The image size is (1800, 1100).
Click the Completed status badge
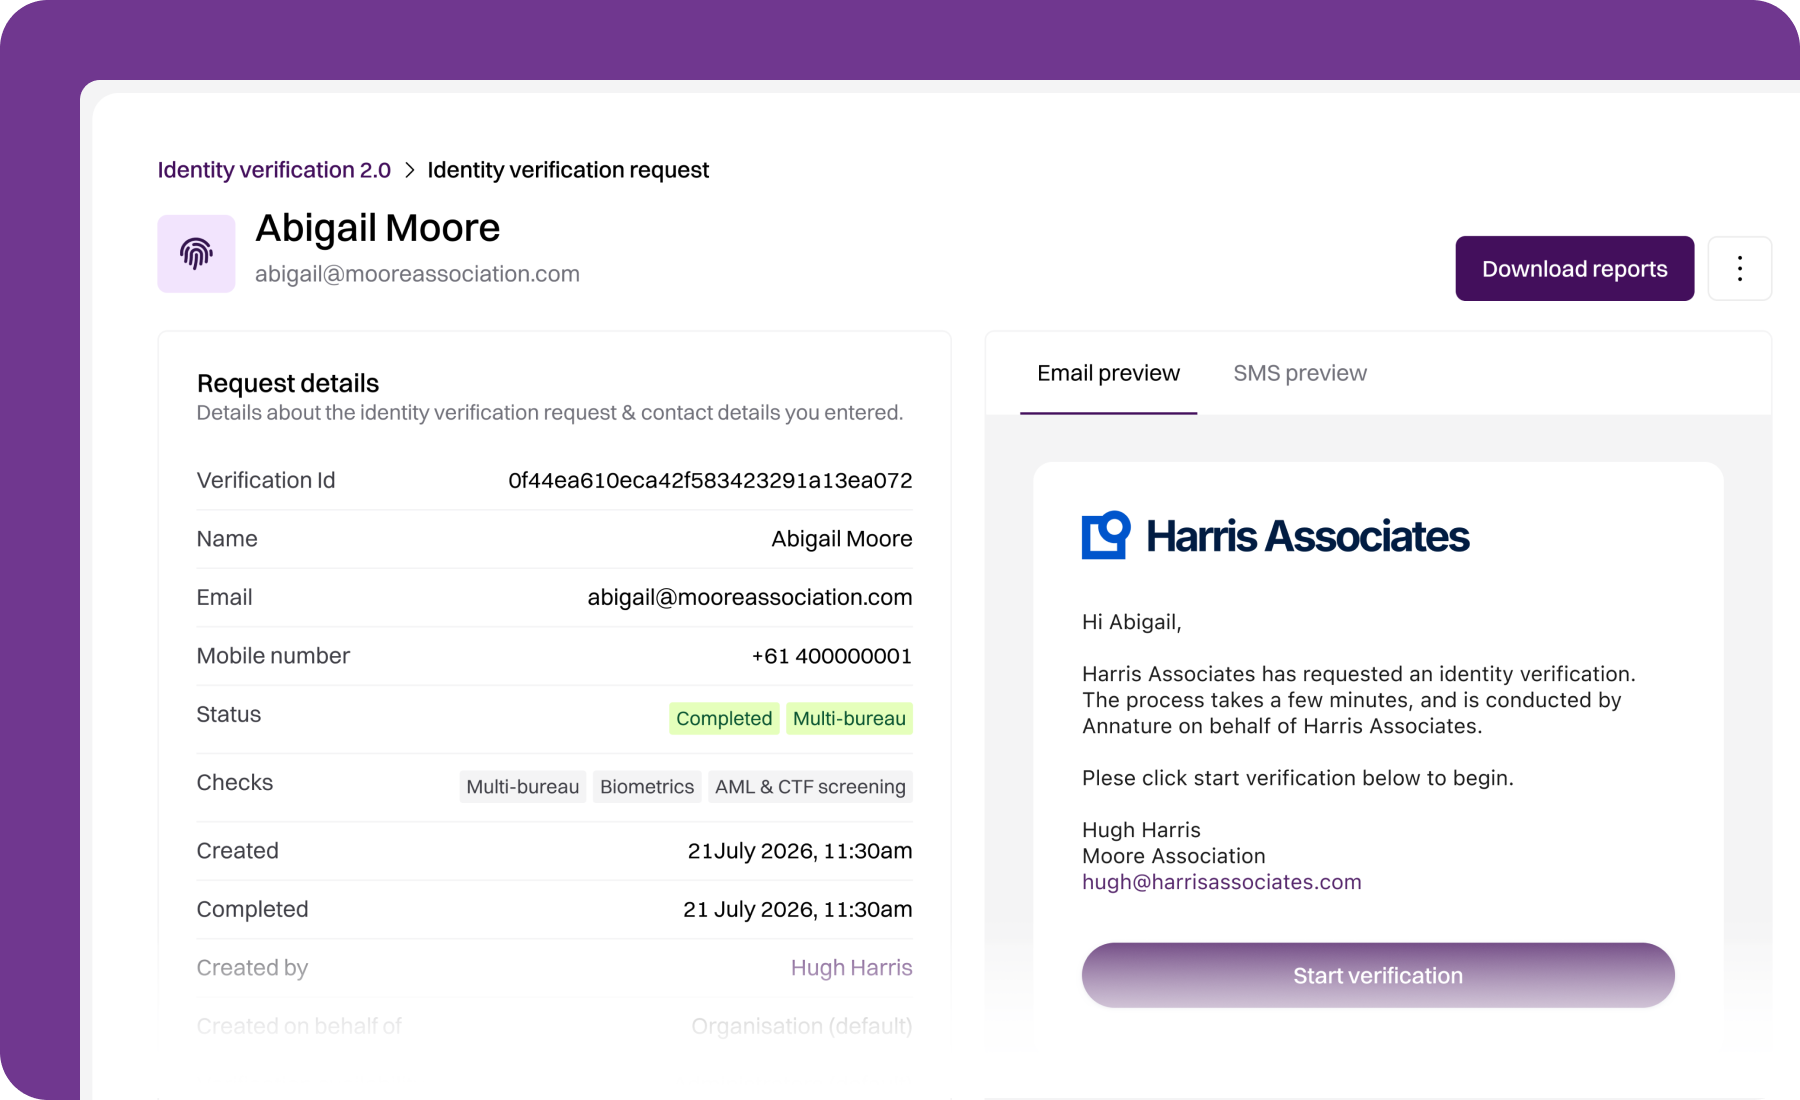[x=724, y=718]
